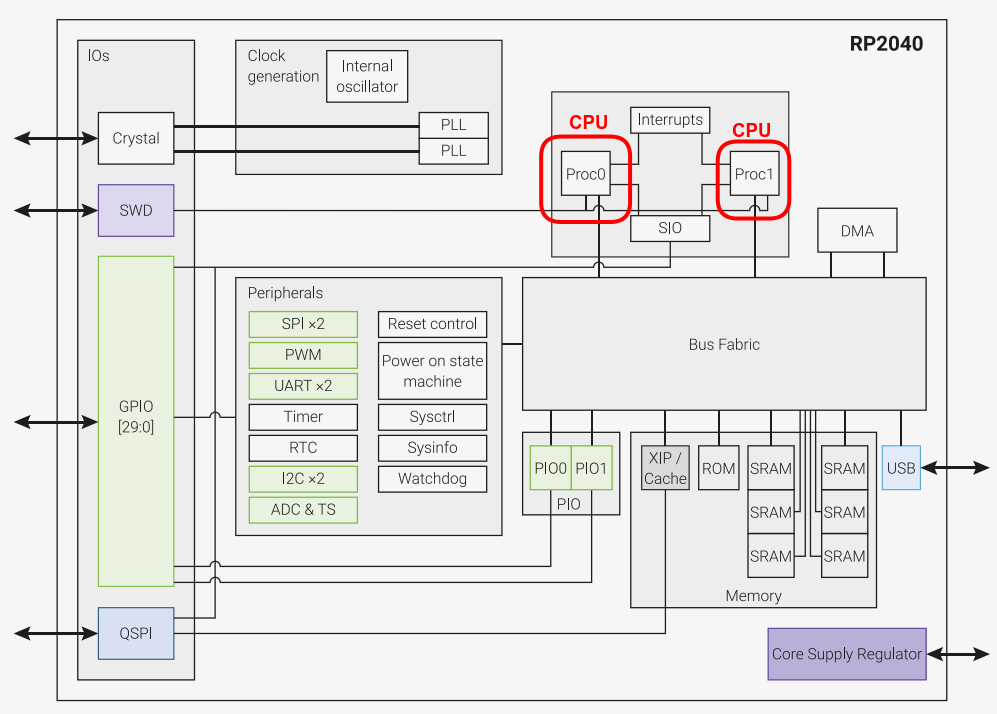Select the Timer peripheral block
The image size is (997, 714).
pyautogui.click(x=303, y=417)
